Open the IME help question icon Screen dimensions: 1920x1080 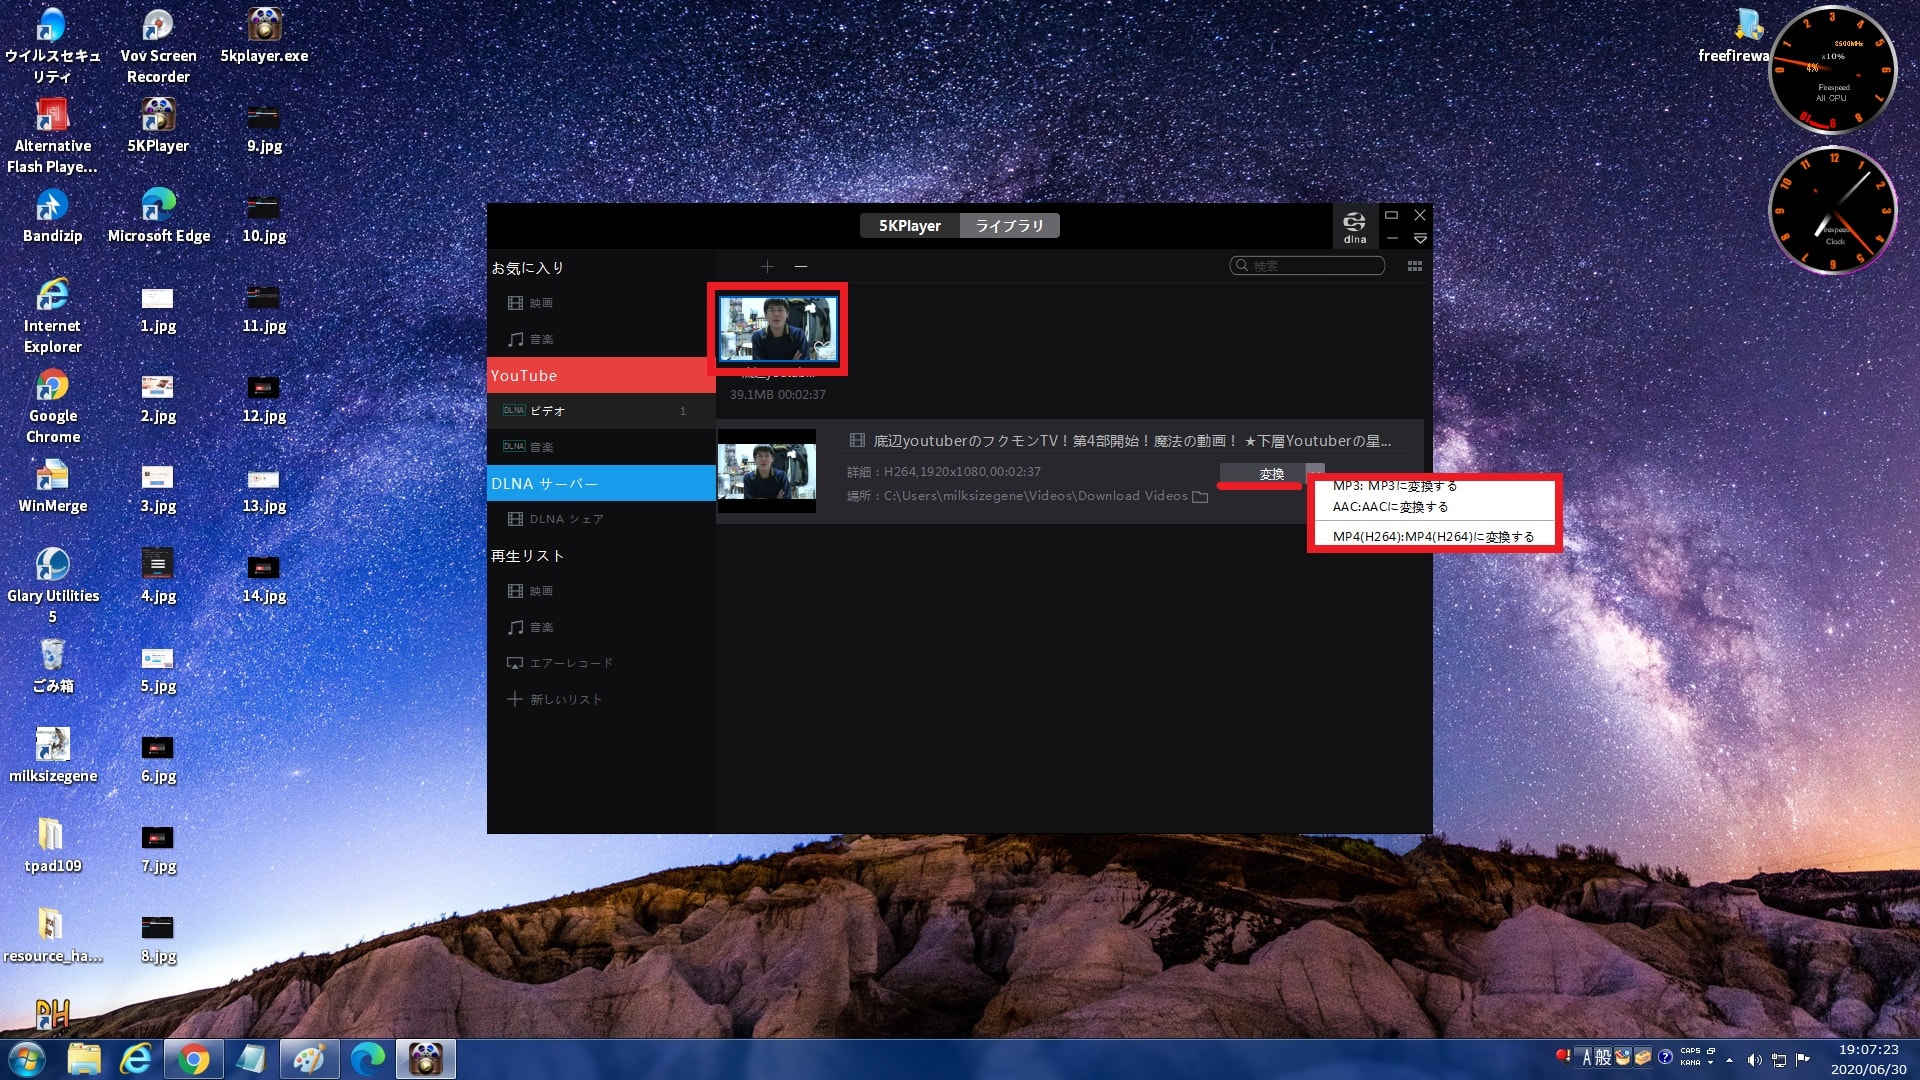pos(1665,1057)
